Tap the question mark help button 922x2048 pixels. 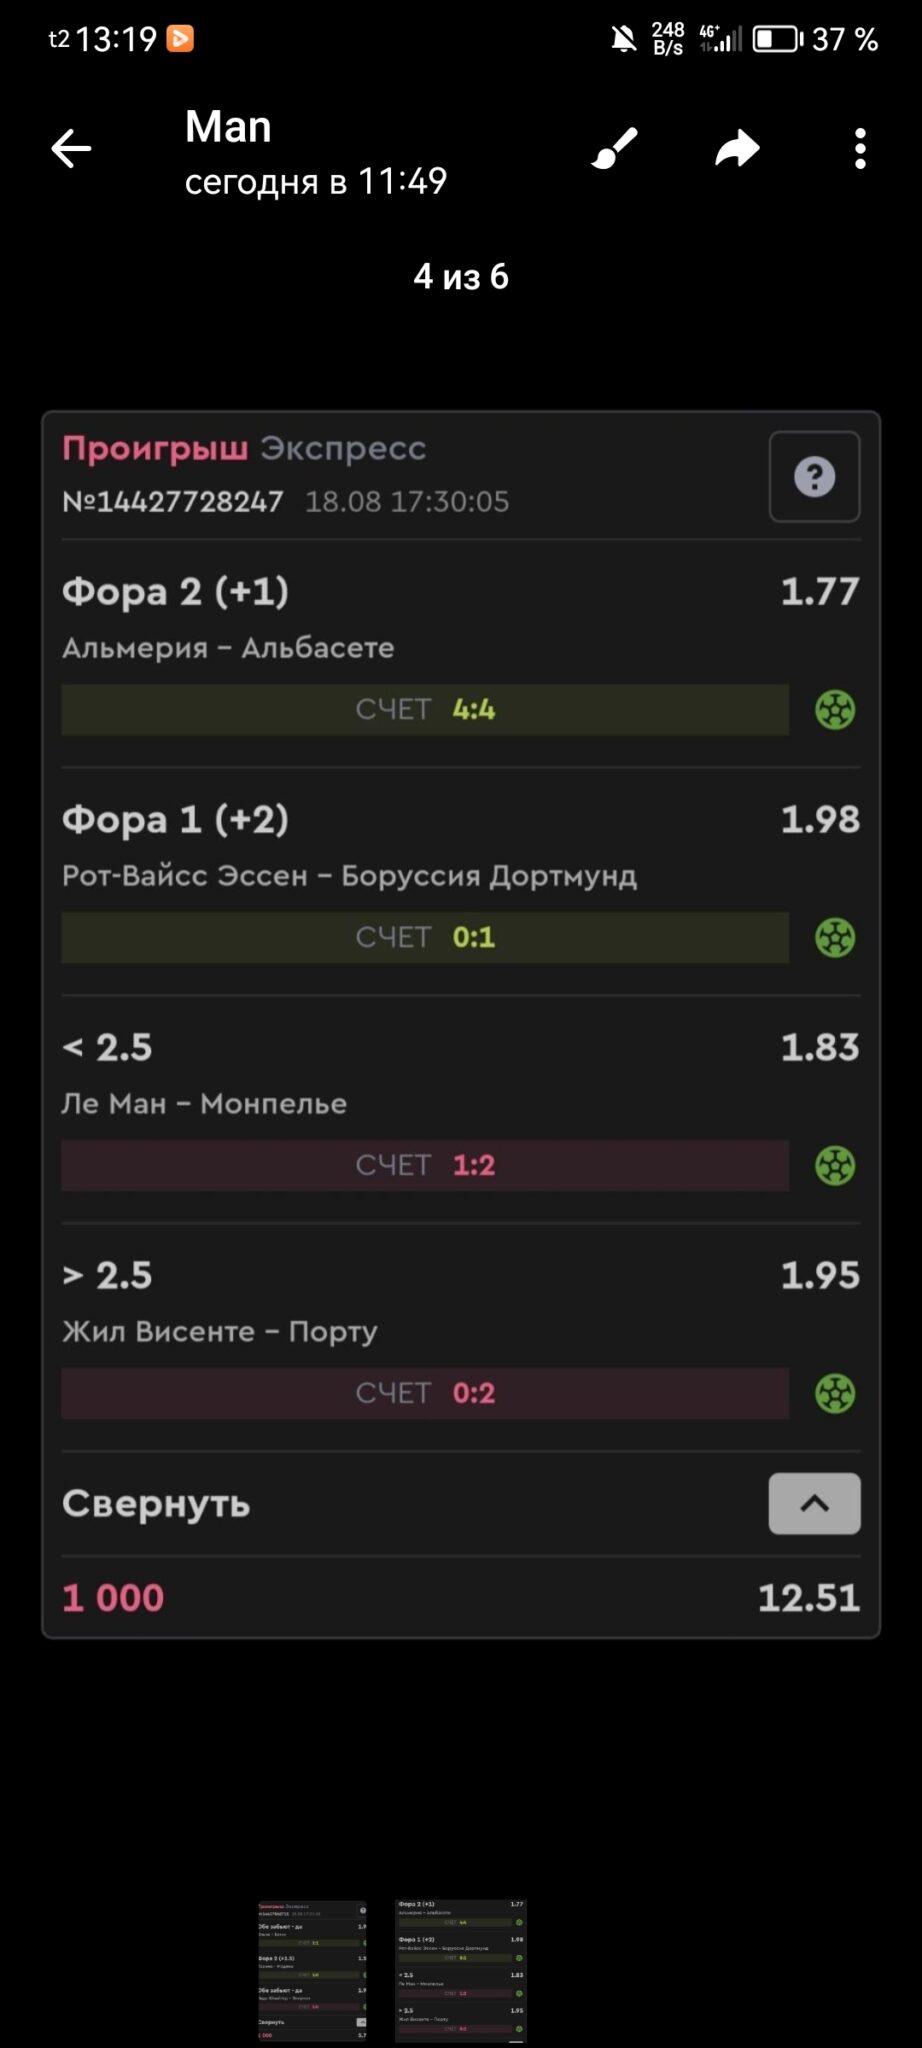814,477
